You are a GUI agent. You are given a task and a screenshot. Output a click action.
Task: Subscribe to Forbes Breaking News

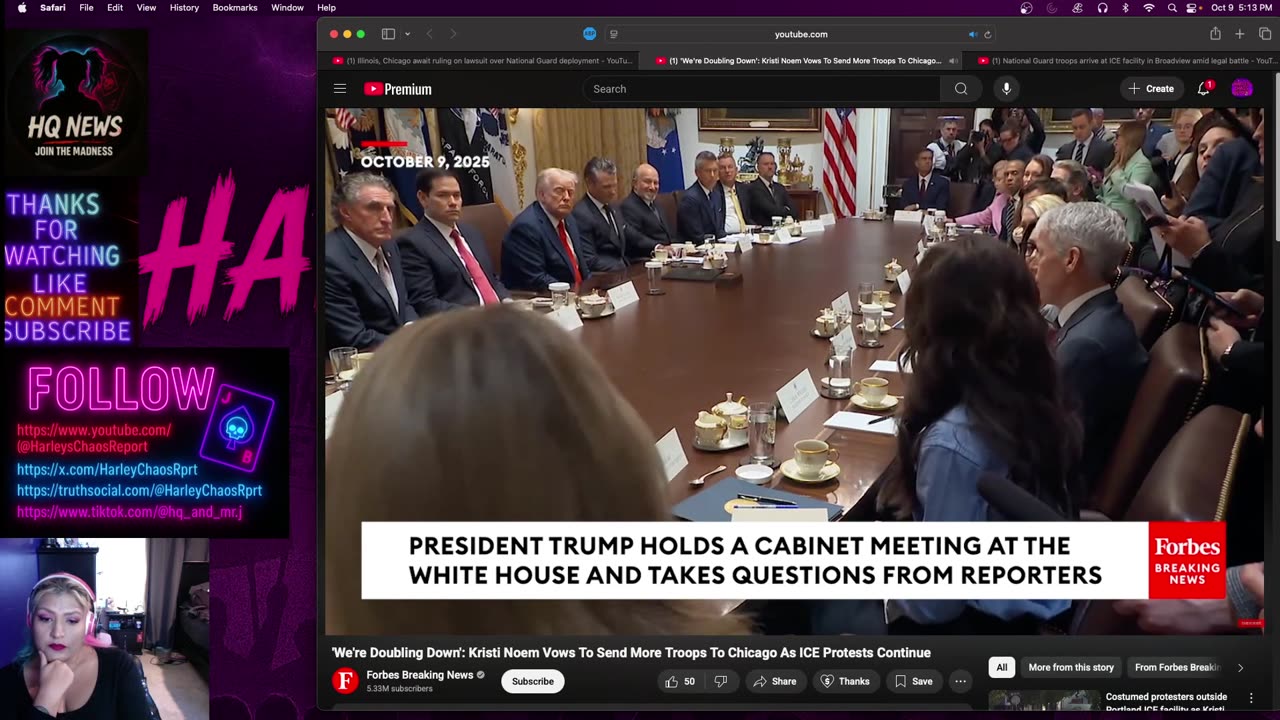(x=533, y=681)
